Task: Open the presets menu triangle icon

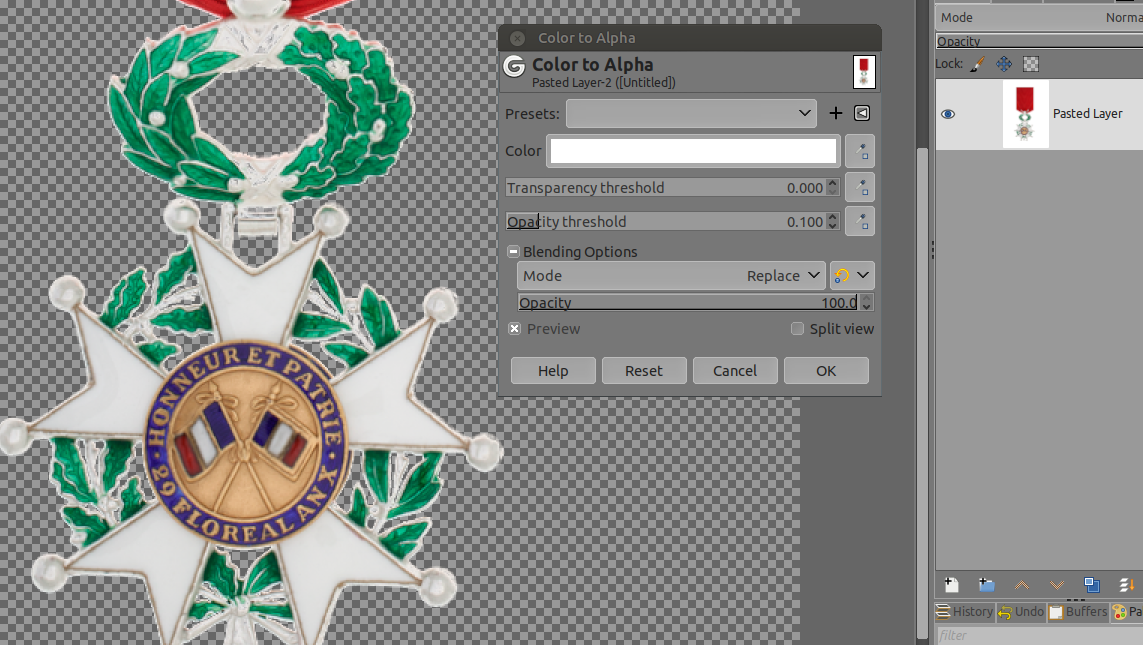Action: coord(862,113)
